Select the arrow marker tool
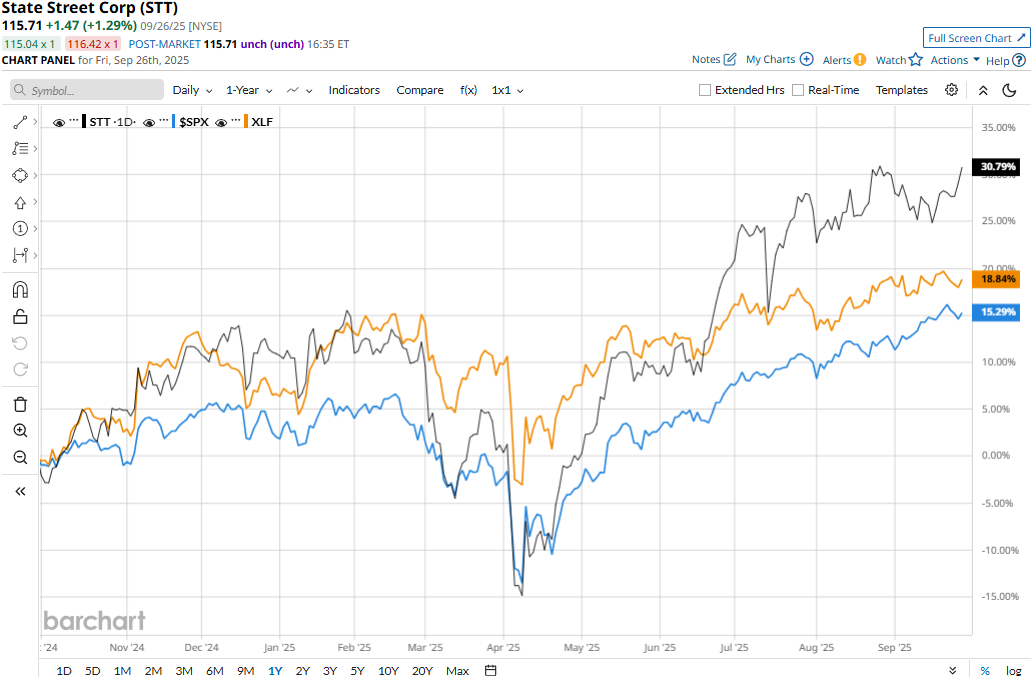 (x=20, y=202)
